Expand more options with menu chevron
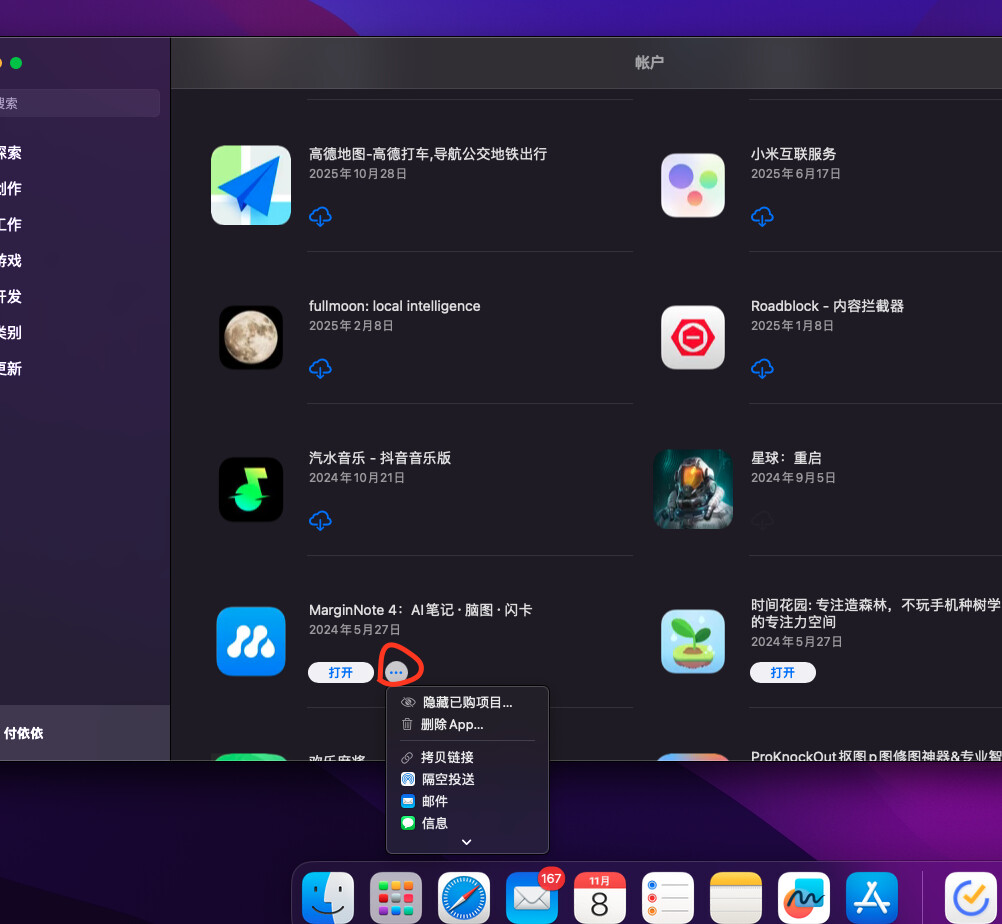The image size is (1002, 924). coord(466,842)
